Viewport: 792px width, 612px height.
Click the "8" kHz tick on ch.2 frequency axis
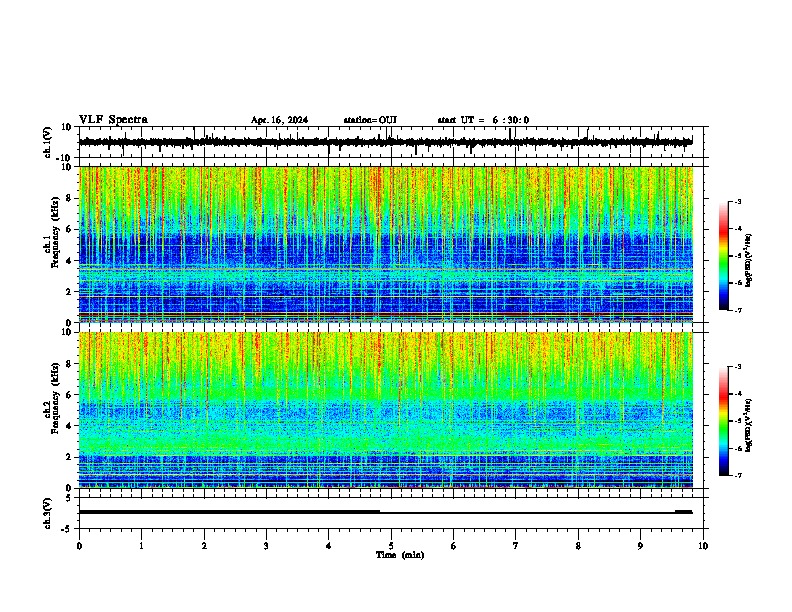click(x=69, y=364)
